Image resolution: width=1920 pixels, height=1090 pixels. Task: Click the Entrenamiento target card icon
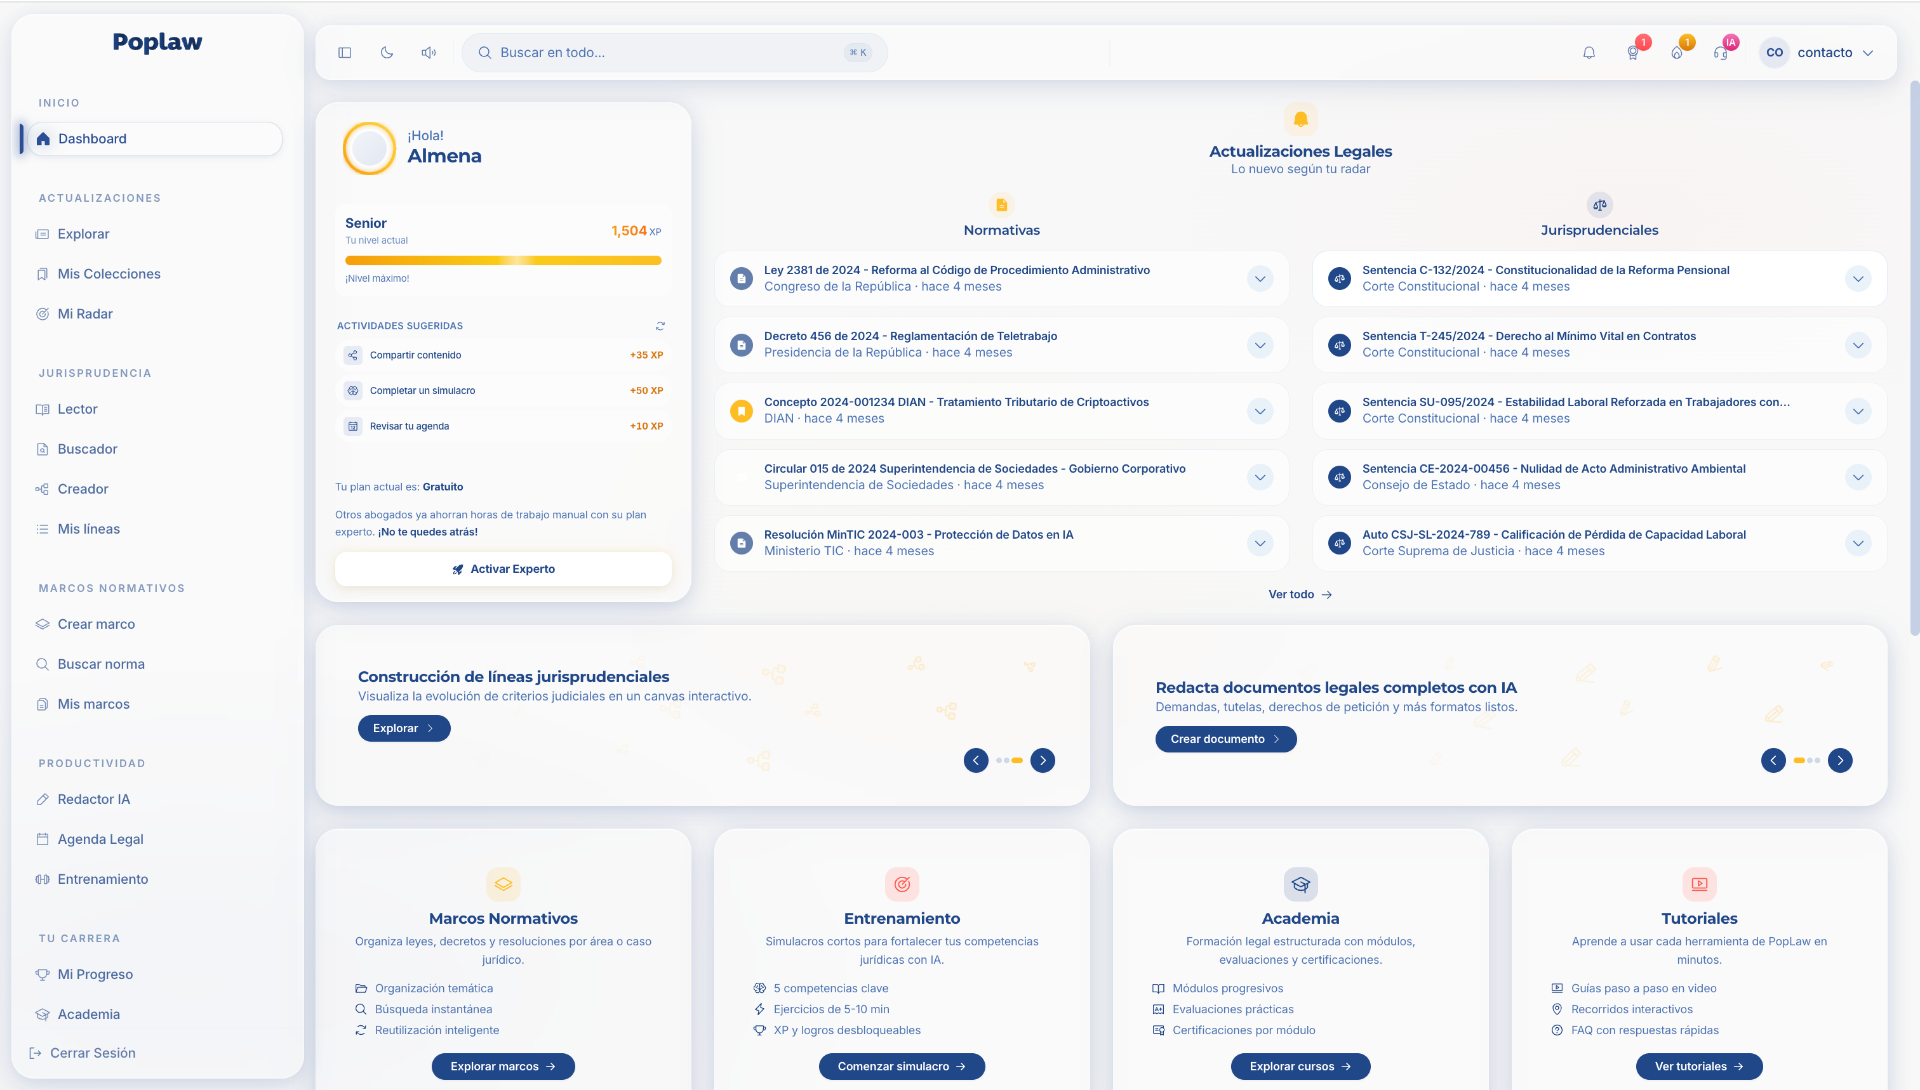(902, 884)
